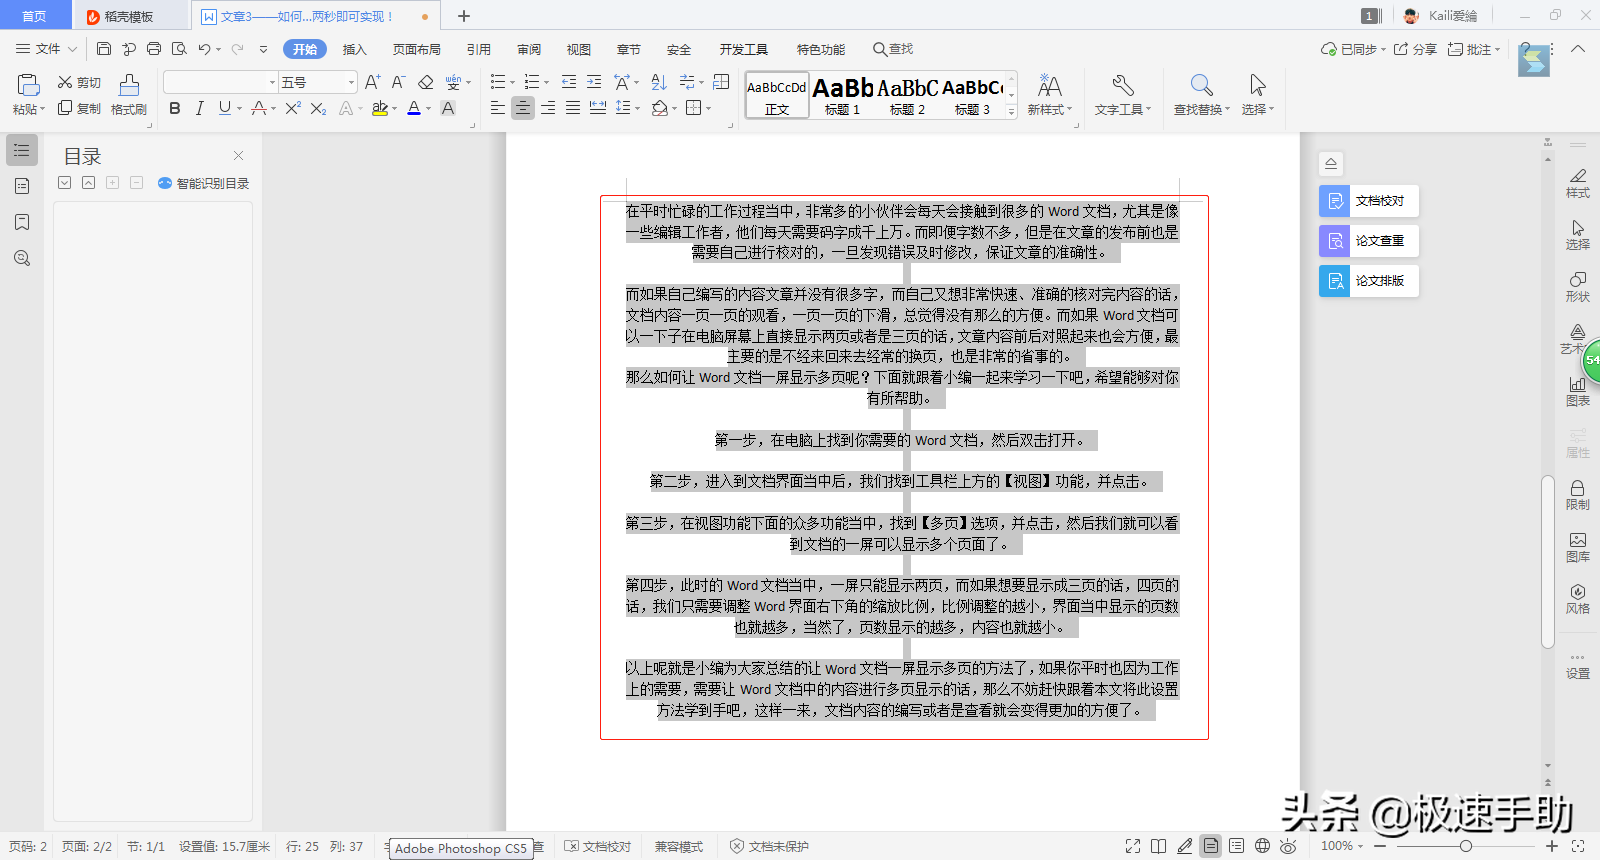The width and height of the screenshot is (1600, 860).
Task: Close the 目录 outline pane
Action: pyautogui.click(x=238, y=155)
